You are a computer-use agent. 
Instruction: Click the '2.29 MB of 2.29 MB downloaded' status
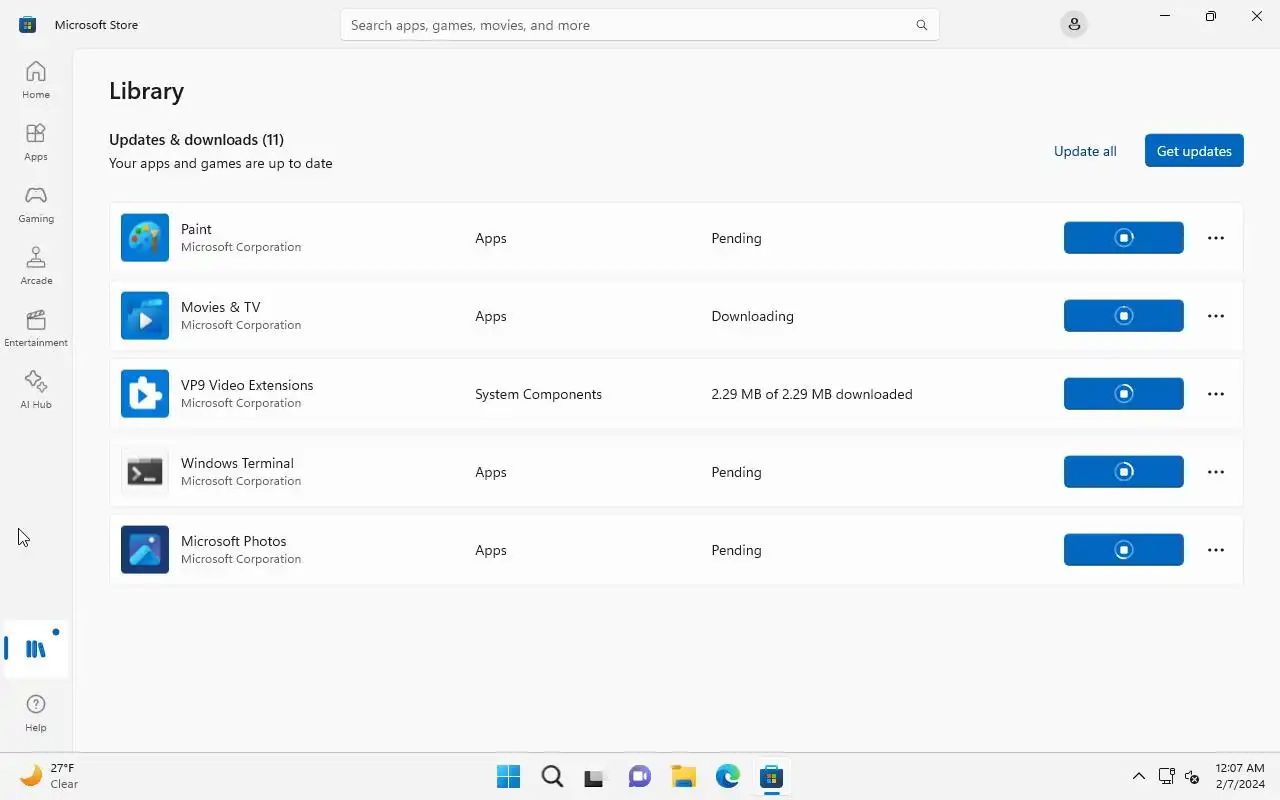click(x=812, y=394)
